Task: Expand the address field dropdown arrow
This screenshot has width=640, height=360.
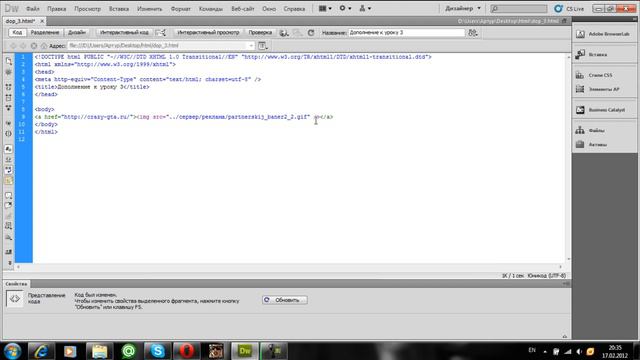Action: tap(251, 46)
